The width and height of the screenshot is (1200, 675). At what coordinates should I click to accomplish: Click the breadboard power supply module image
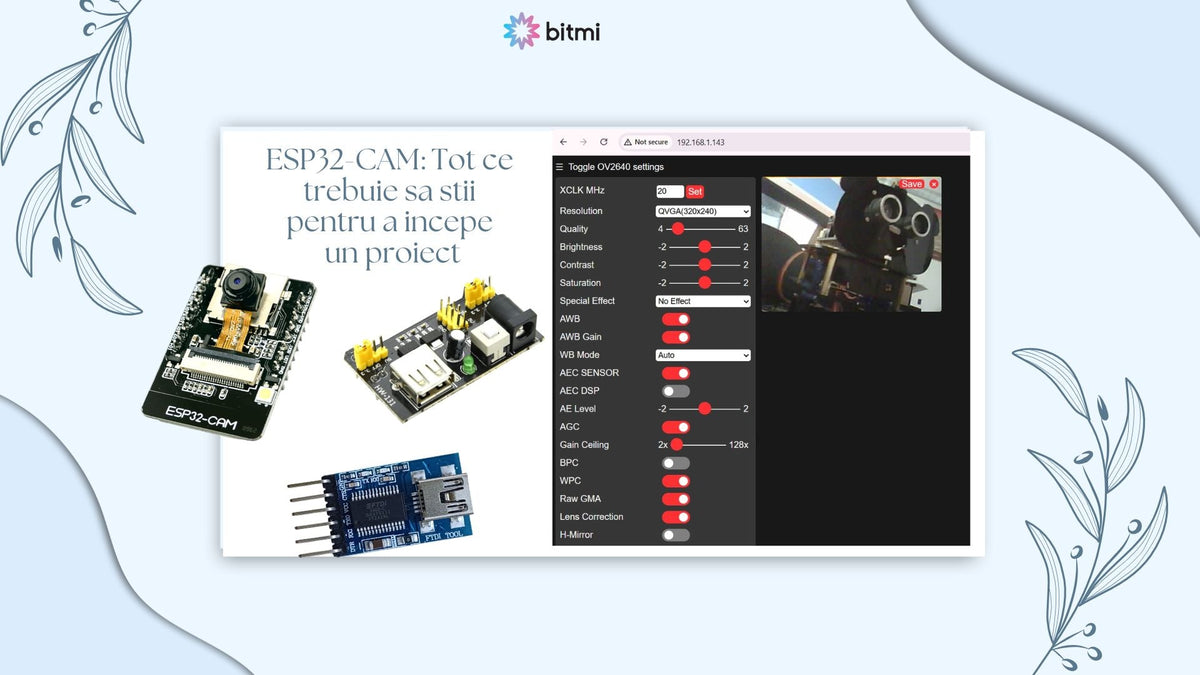[x=442, y=349]
